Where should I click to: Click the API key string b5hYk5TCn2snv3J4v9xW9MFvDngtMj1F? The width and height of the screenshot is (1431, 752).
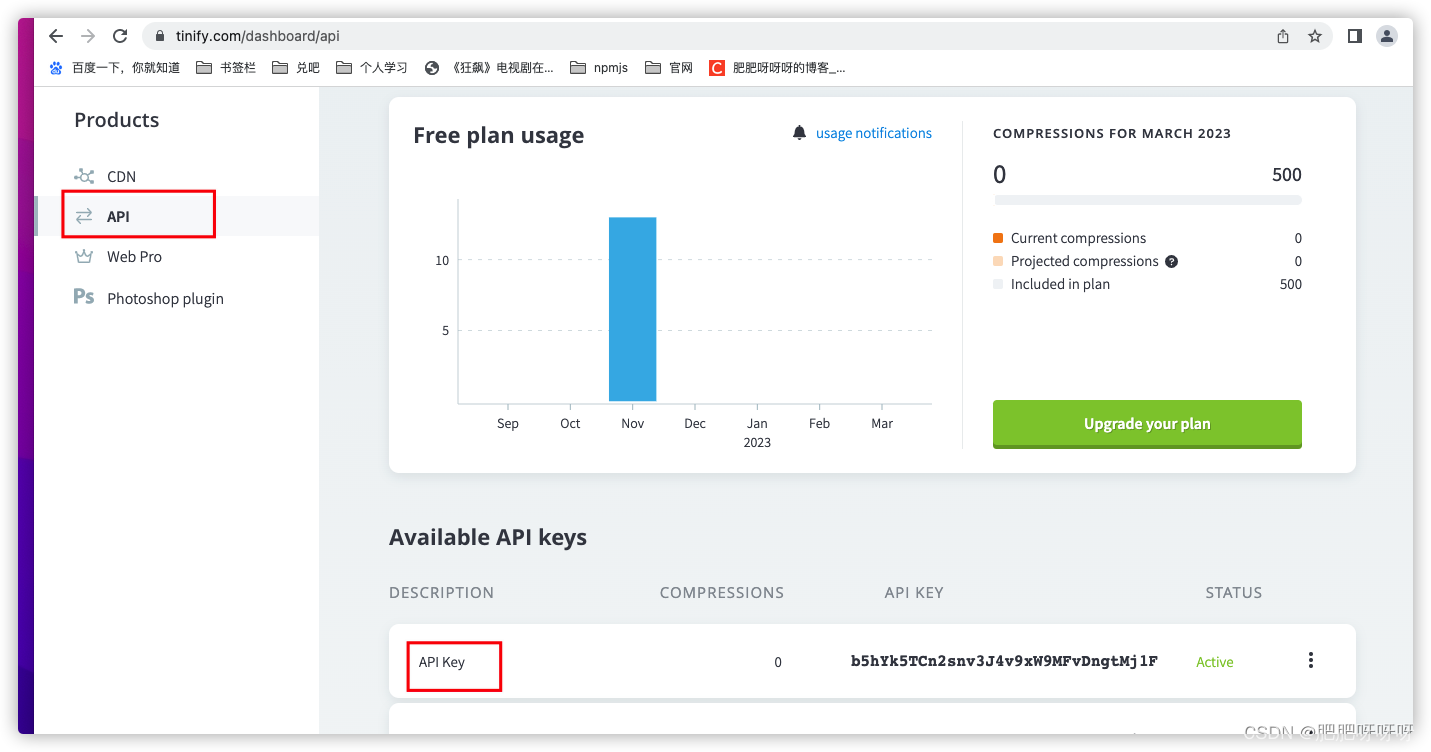click(x=1004, y=661)
